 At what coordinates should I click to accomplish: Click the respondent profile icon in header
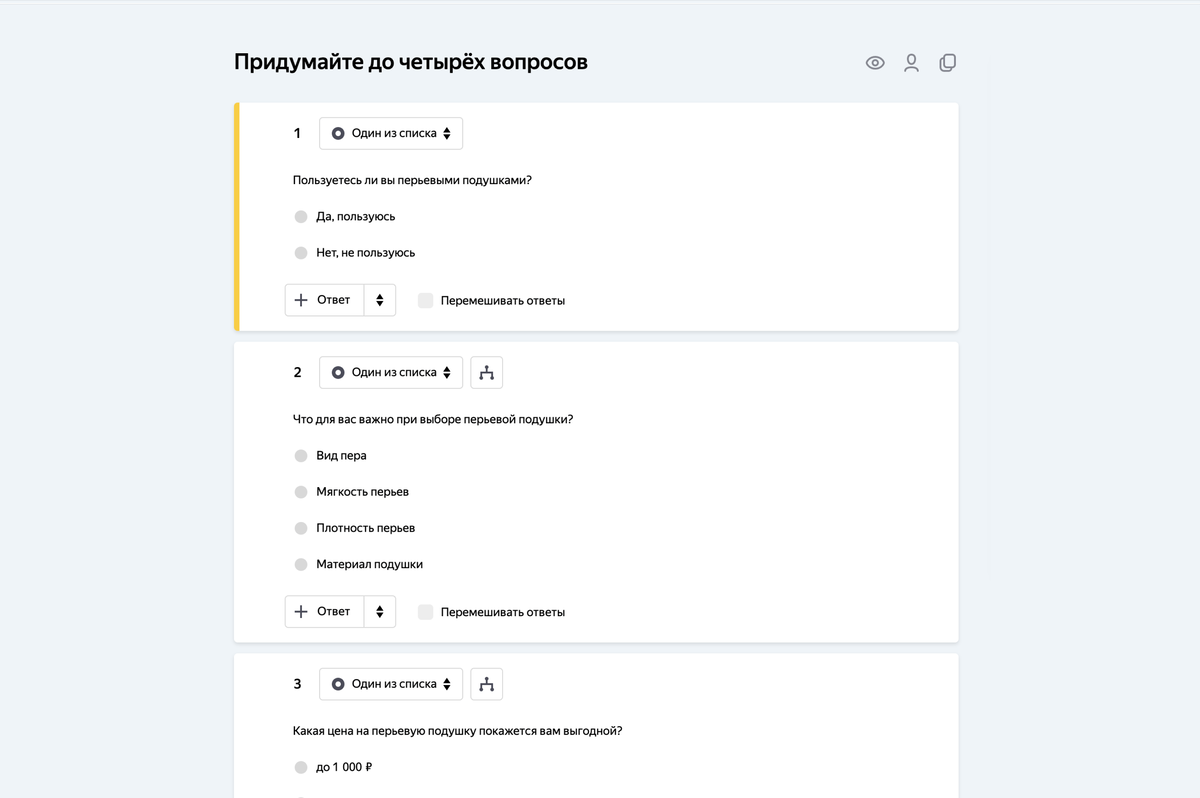click(x=911, y=62)
